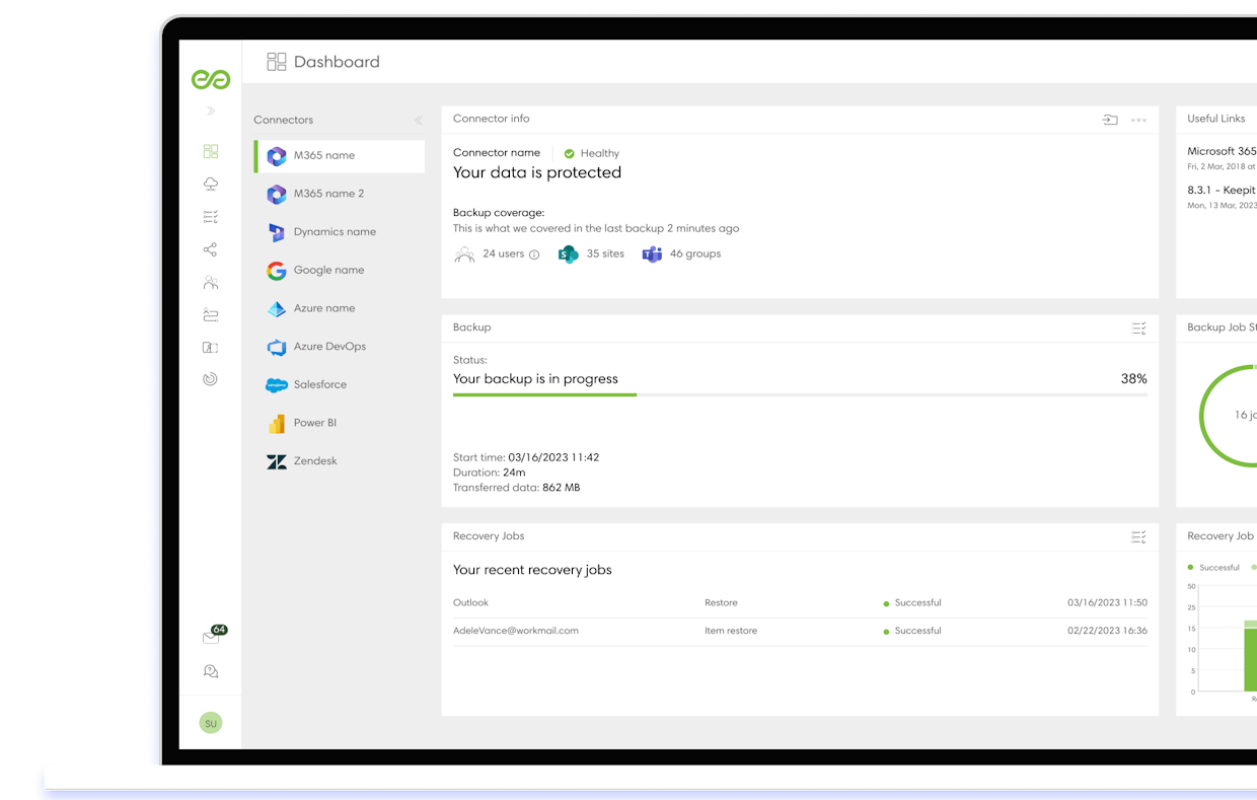The width and height of the screenshot is (1257, 800).
Task: Click the SharePoint icon beside 35 sites
Action: 568,254
